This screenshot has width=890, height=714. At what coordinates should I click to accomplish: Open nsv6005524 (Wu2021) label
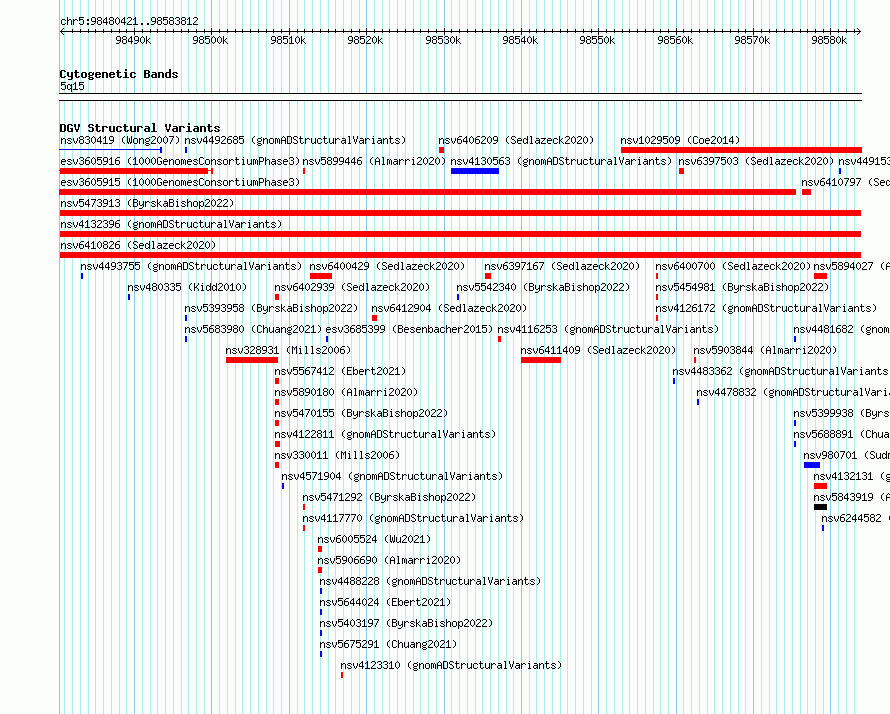pyautogui.click(x=374, y=539)
